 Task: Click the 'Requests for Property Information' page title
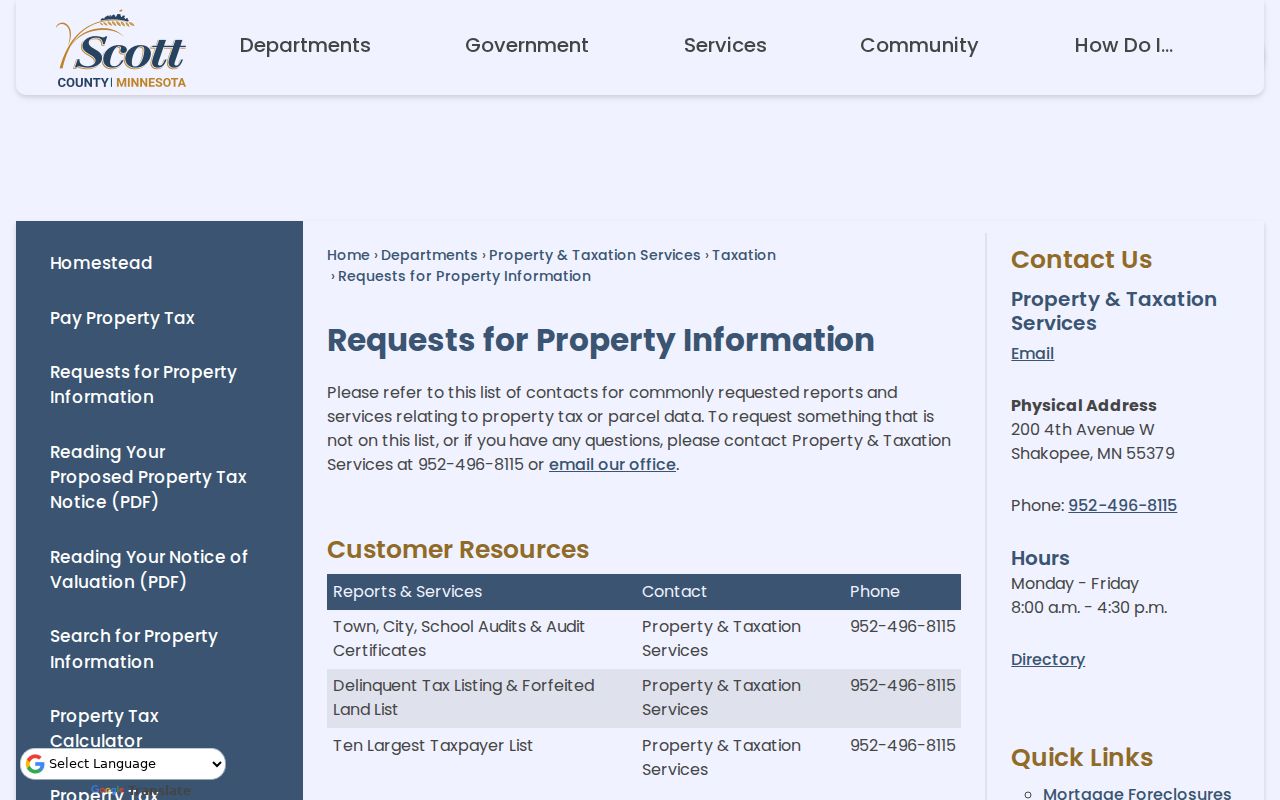[601, 340]
